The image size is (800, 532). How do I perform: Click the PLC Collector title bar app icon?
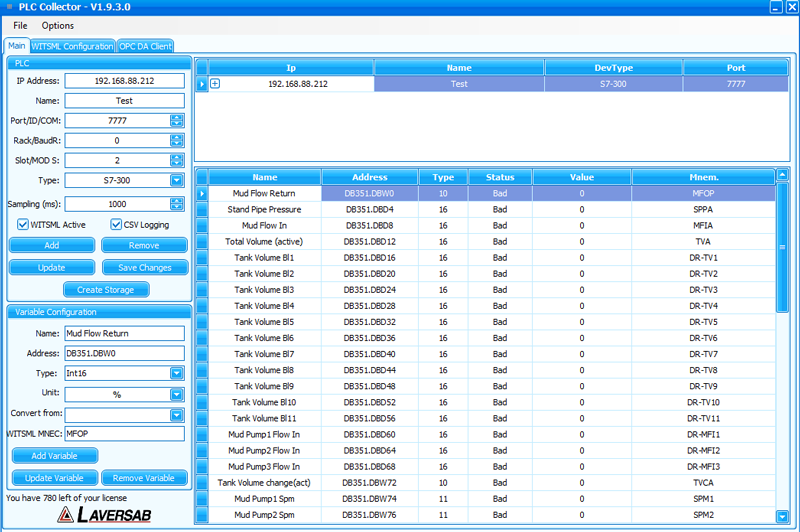tap(8, 6)
